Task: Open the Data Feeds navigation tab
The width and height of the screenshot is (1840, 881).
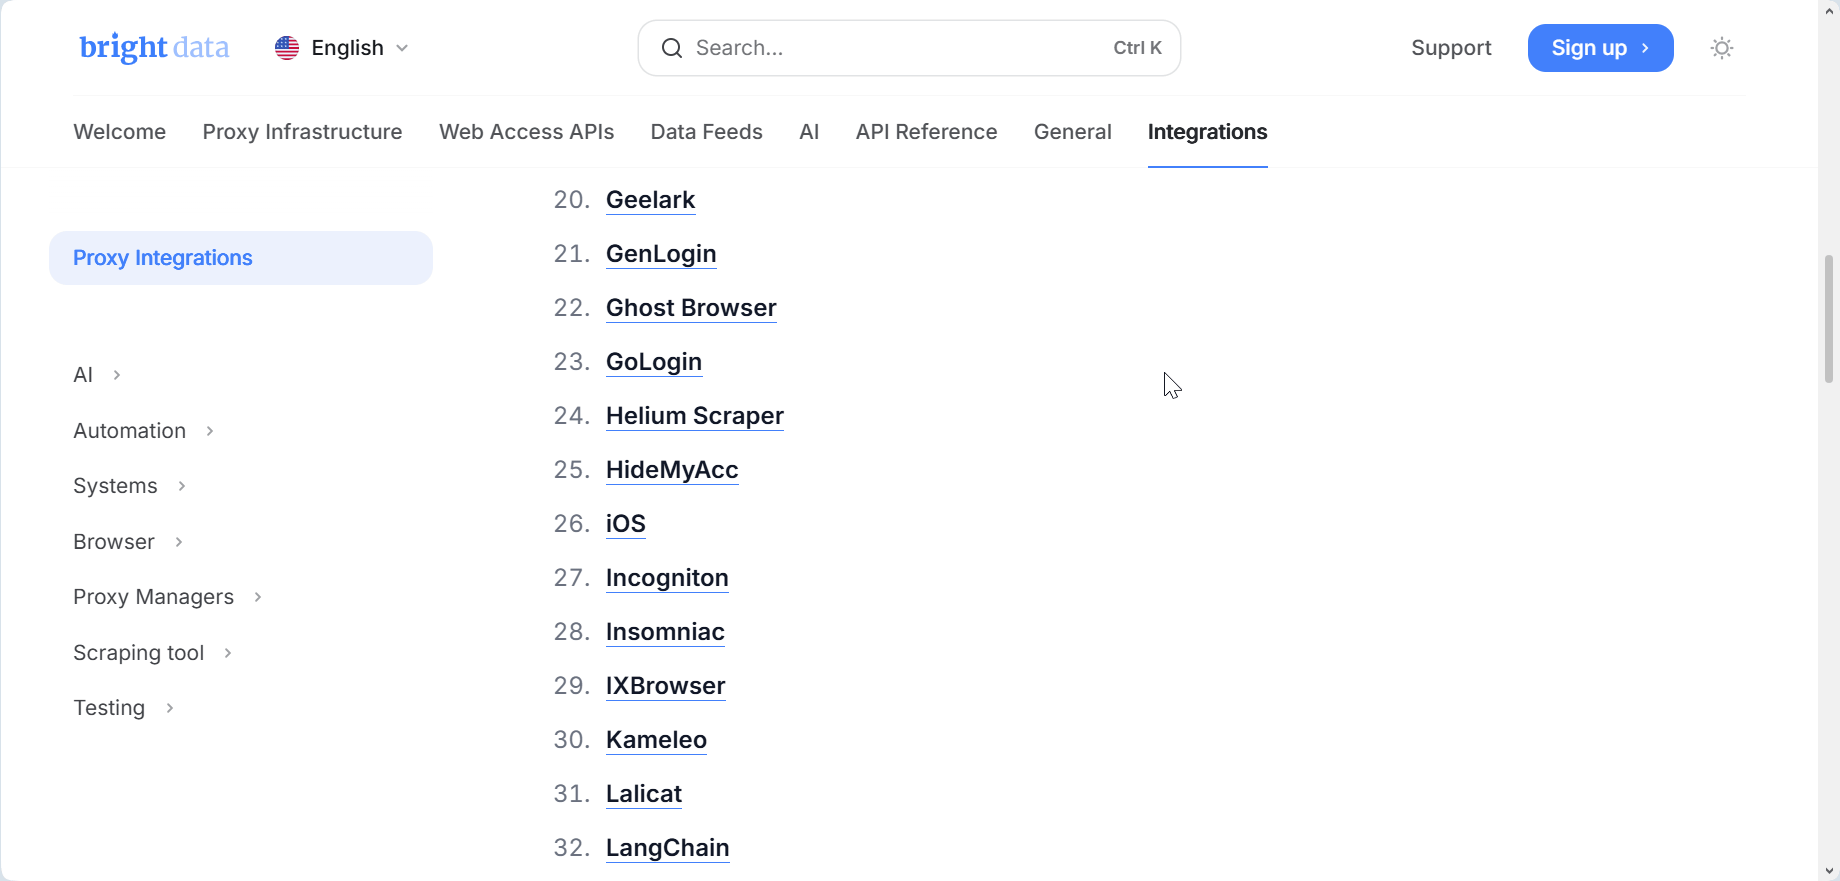Action: coord(706,131)
